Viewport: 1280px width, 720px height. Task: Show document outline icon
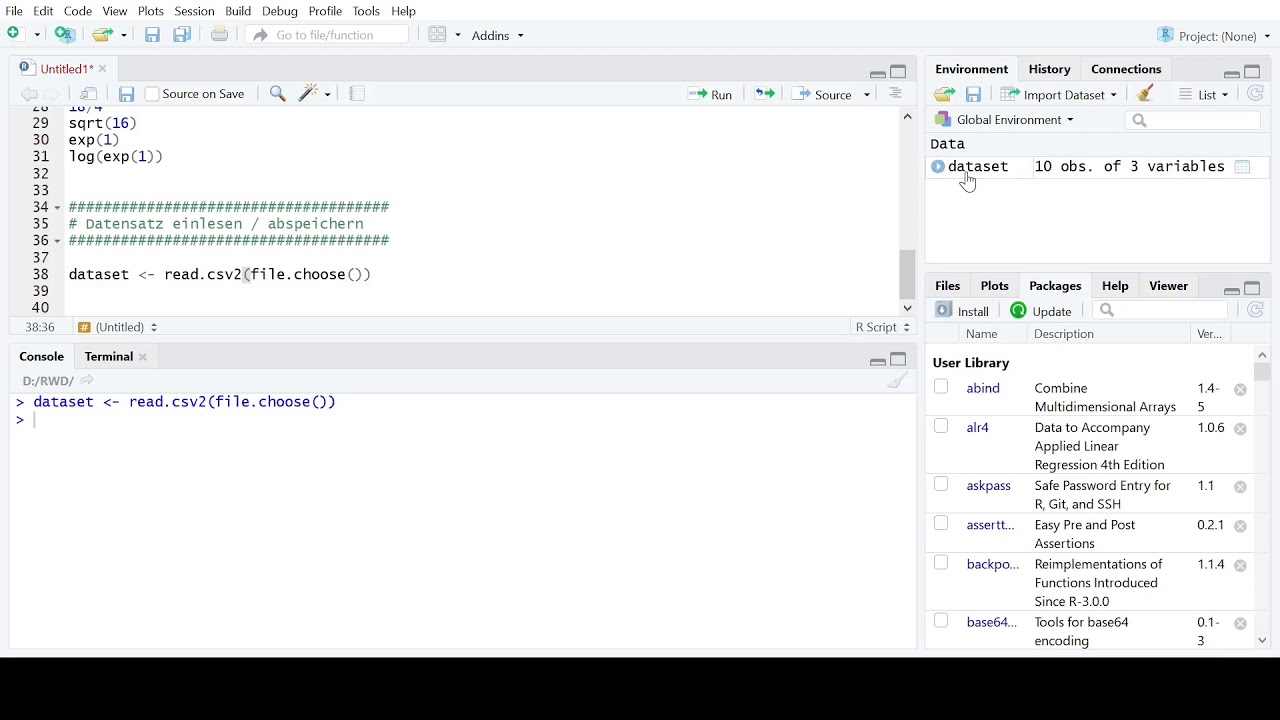tap(895, 94)
